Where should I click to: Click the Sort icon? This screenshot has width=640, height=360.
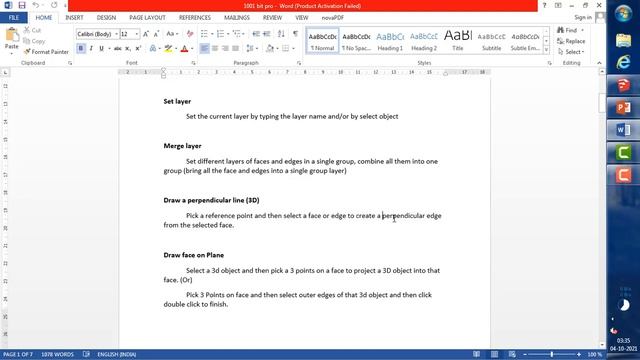coord(281,34)
